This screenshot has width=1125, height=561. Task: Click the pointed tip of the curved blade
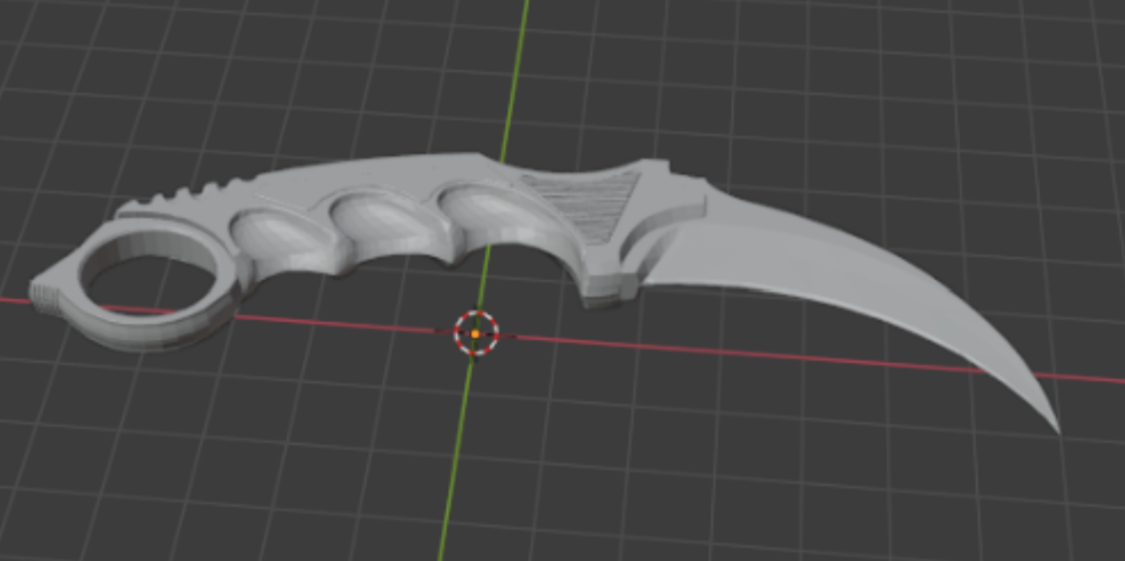1057,428
